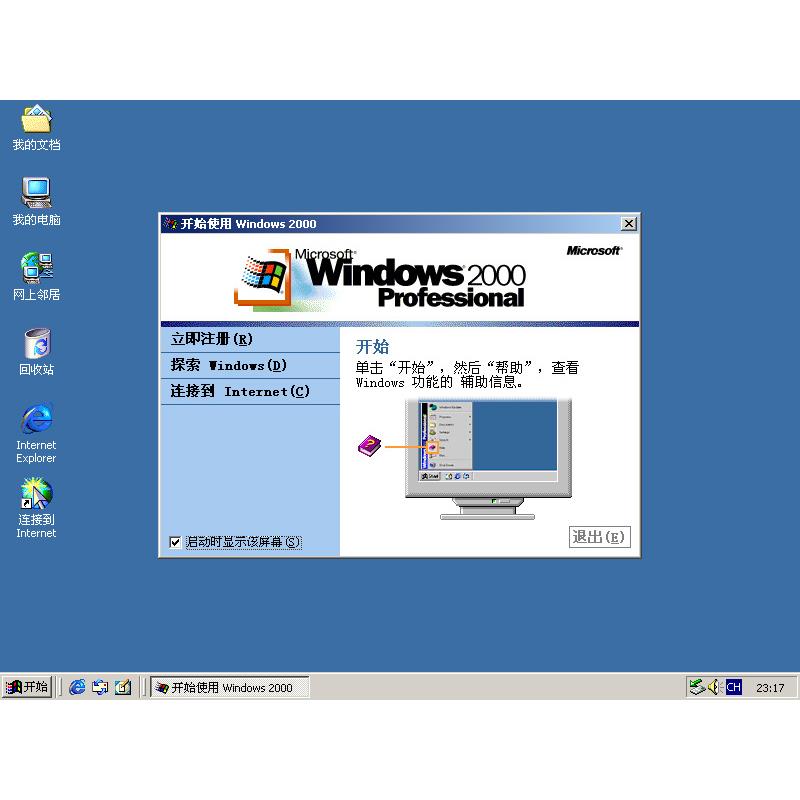This screenshot has height=800, width=800.
Task: Click the 退出(E) exit button
Action: [599, 537]
